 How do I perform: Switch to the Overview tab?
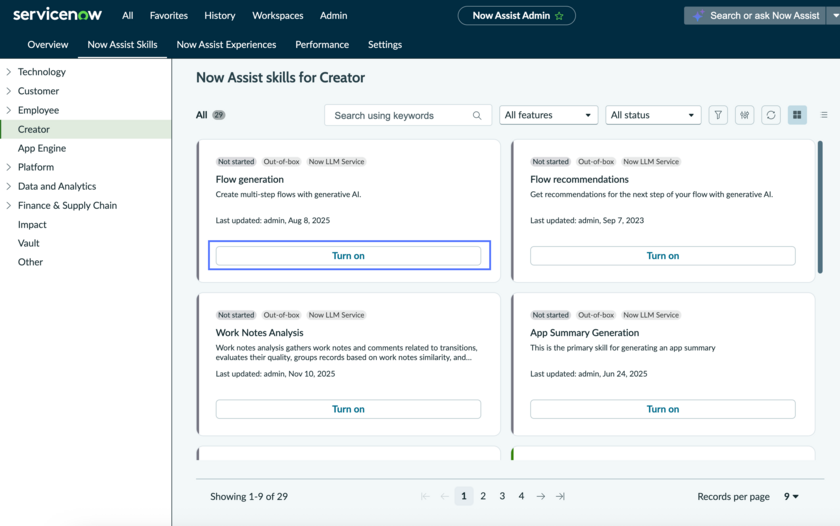(x=48, y=44)
